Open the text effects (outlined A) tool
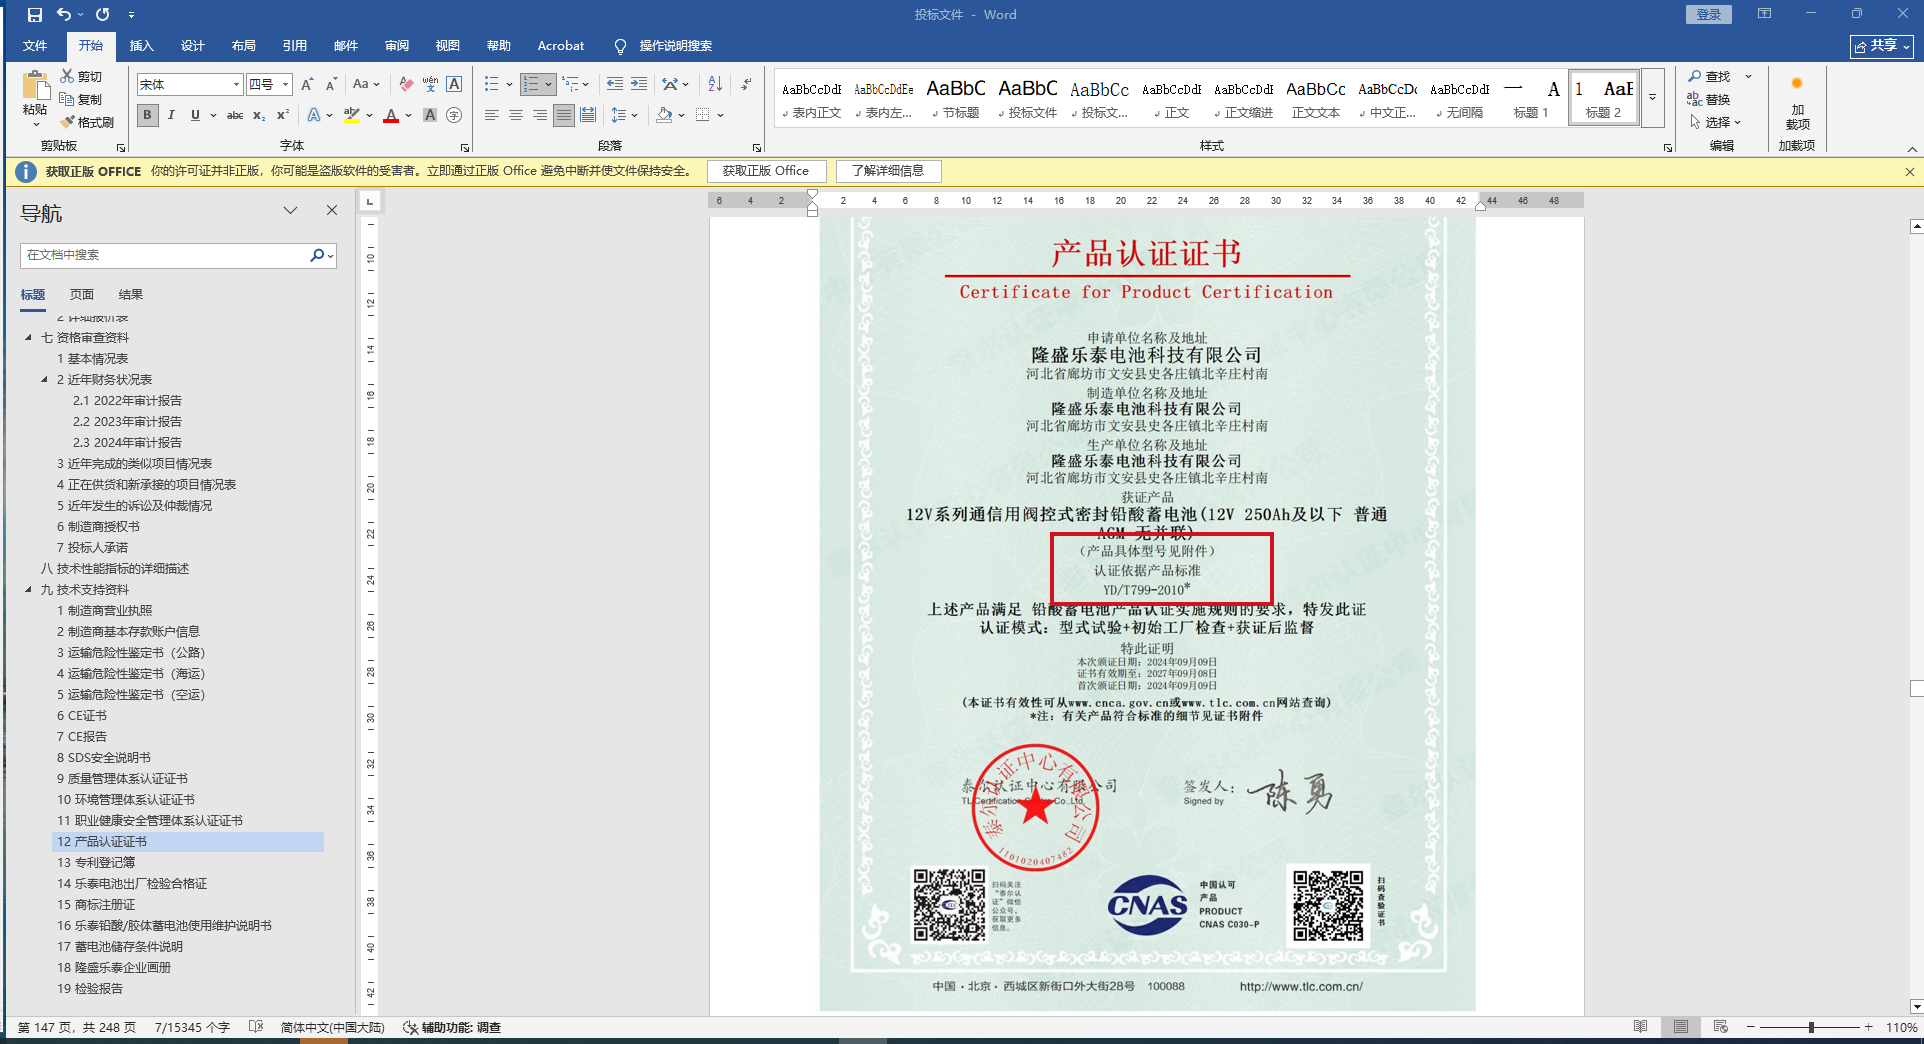 click(314, 115)
